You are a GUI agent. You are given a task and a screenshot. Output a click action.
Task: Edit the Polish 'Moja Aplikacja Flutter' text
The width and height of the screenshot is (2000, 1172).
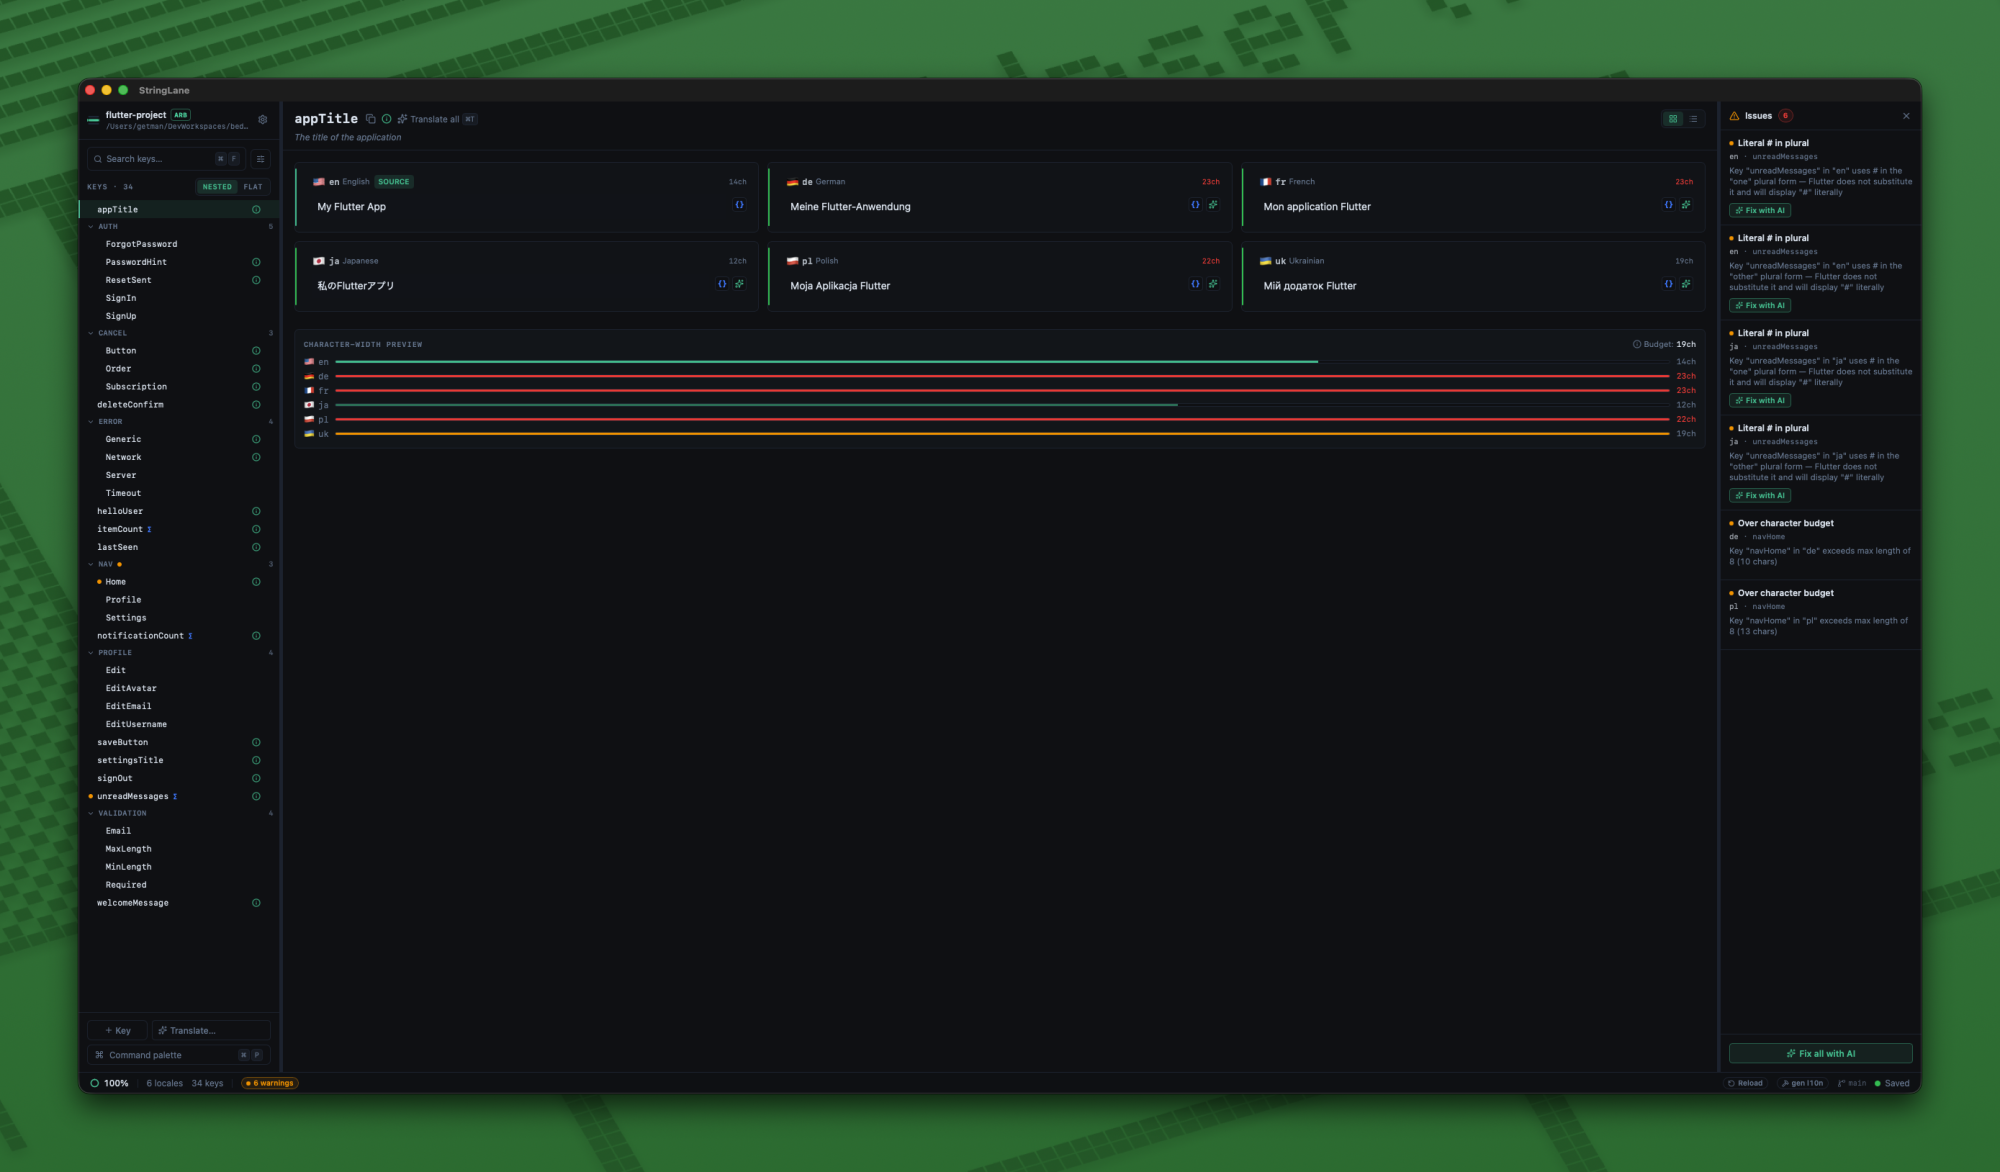(840, 286)
